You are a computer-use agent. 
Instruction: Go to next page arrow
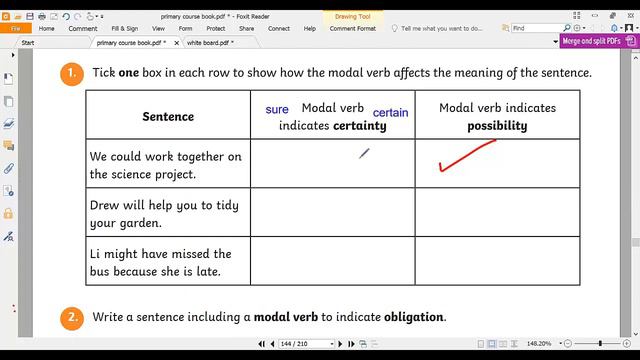point(340,344)
